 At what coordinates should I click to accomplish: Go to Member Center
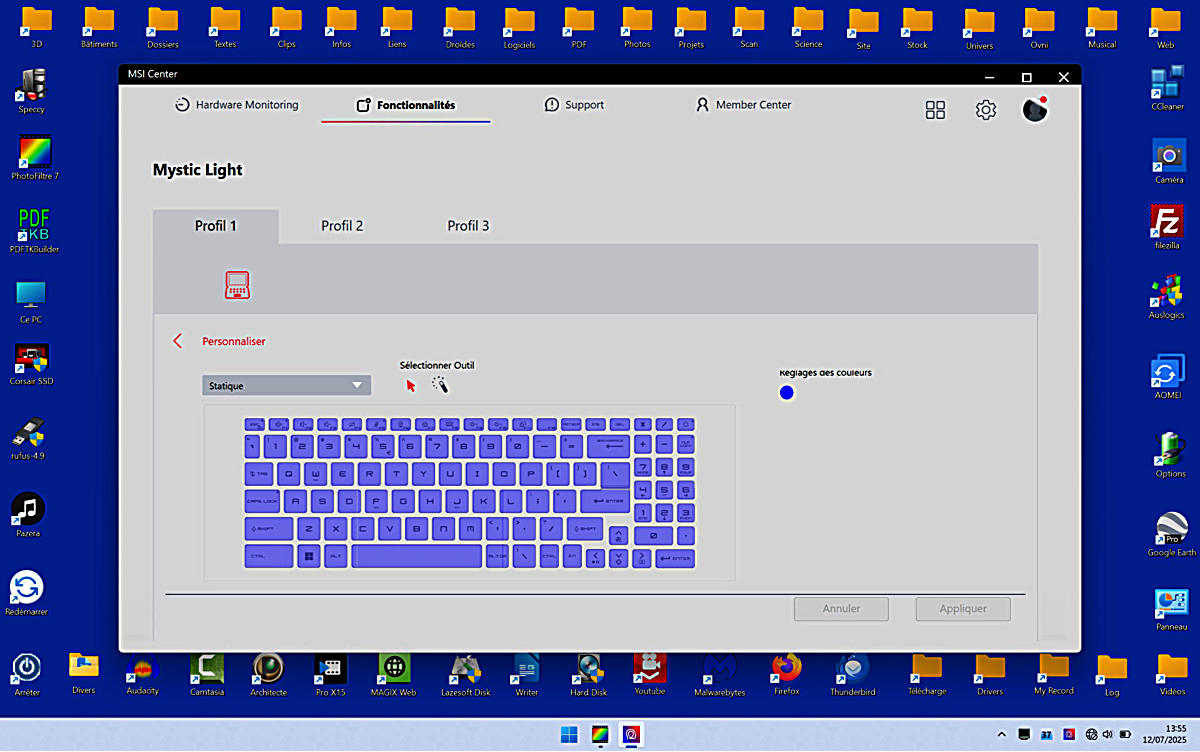[x=743, y=105]
